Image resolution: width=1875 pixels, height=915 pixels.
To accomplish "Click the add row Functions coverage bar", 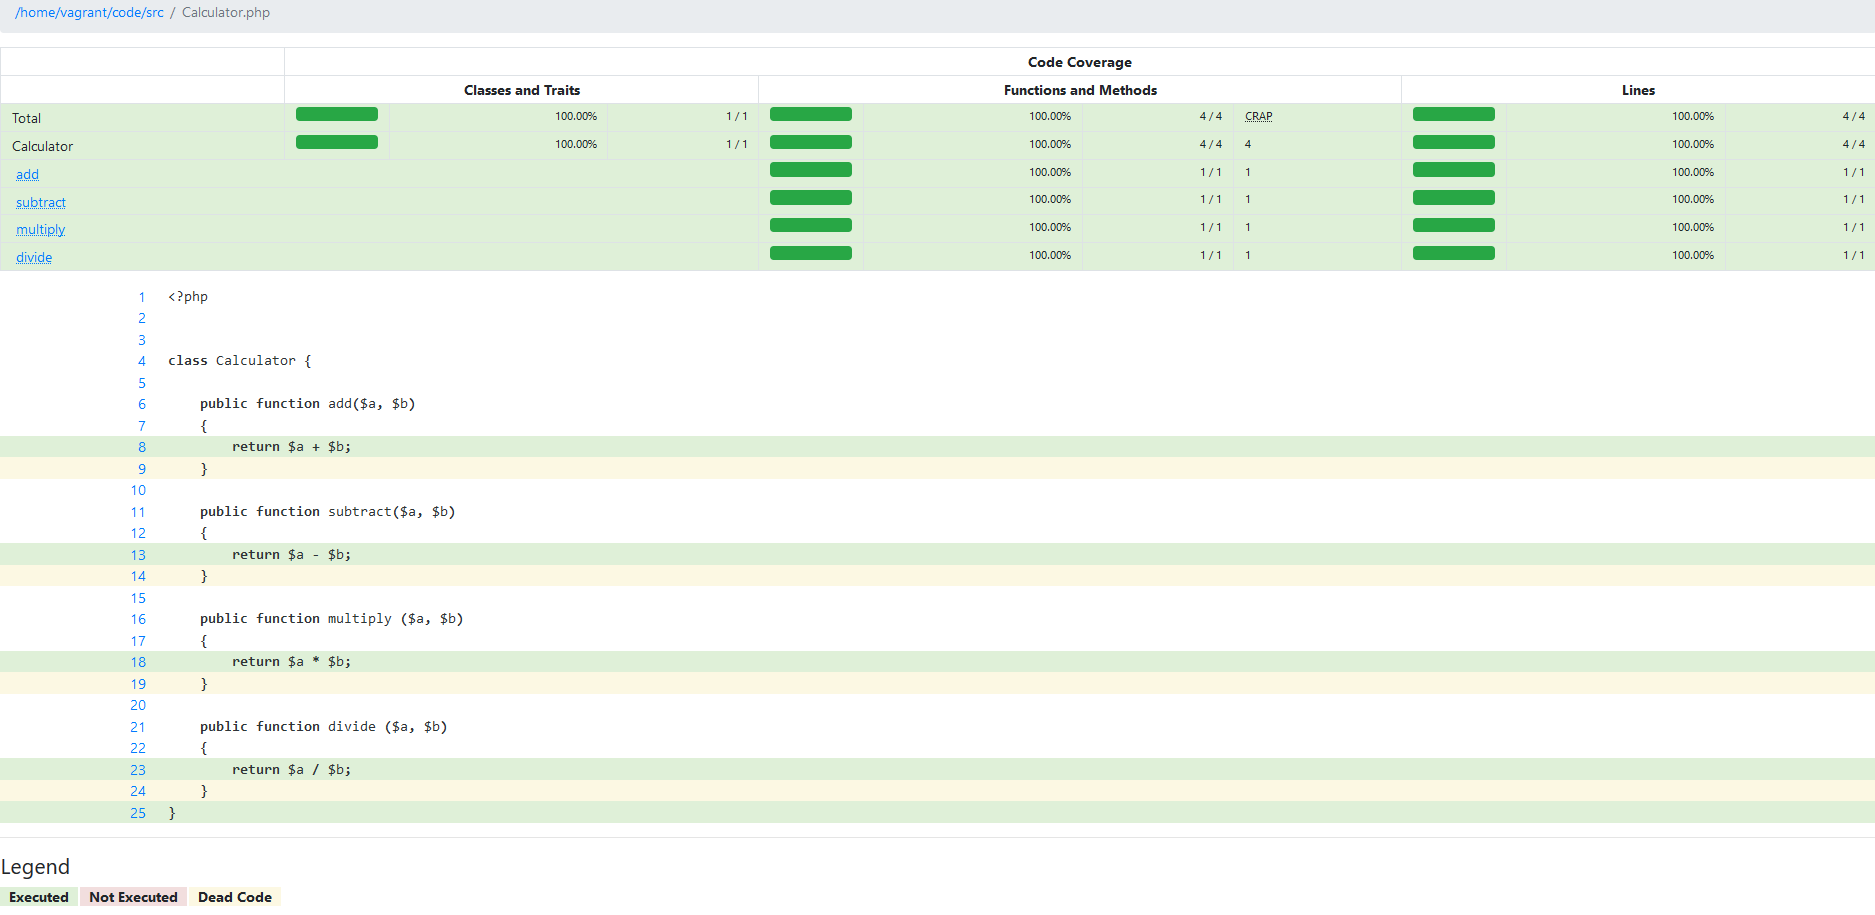I will (811, 170).
